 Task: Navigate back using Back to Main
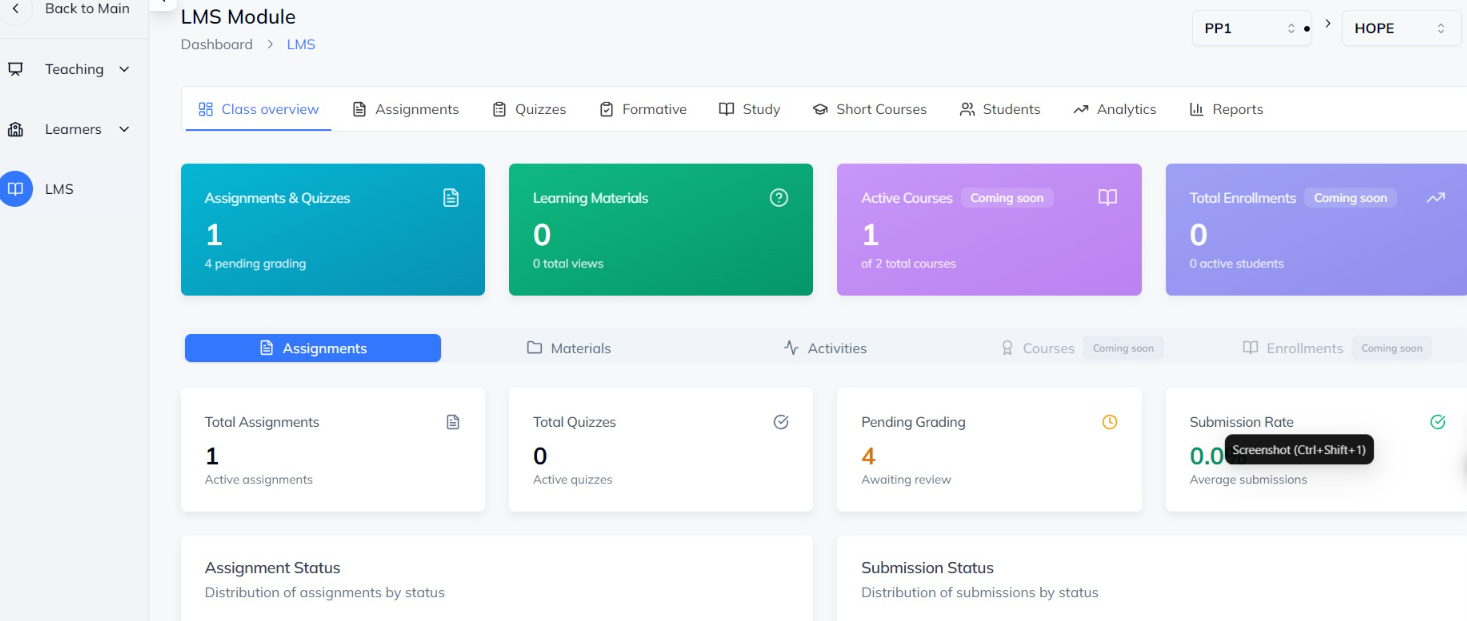tap(85, 9)
